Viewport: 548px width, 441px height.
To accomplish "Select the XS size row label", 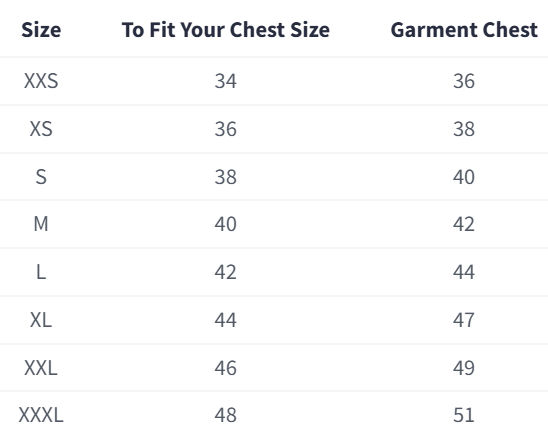I will [41, 129].
